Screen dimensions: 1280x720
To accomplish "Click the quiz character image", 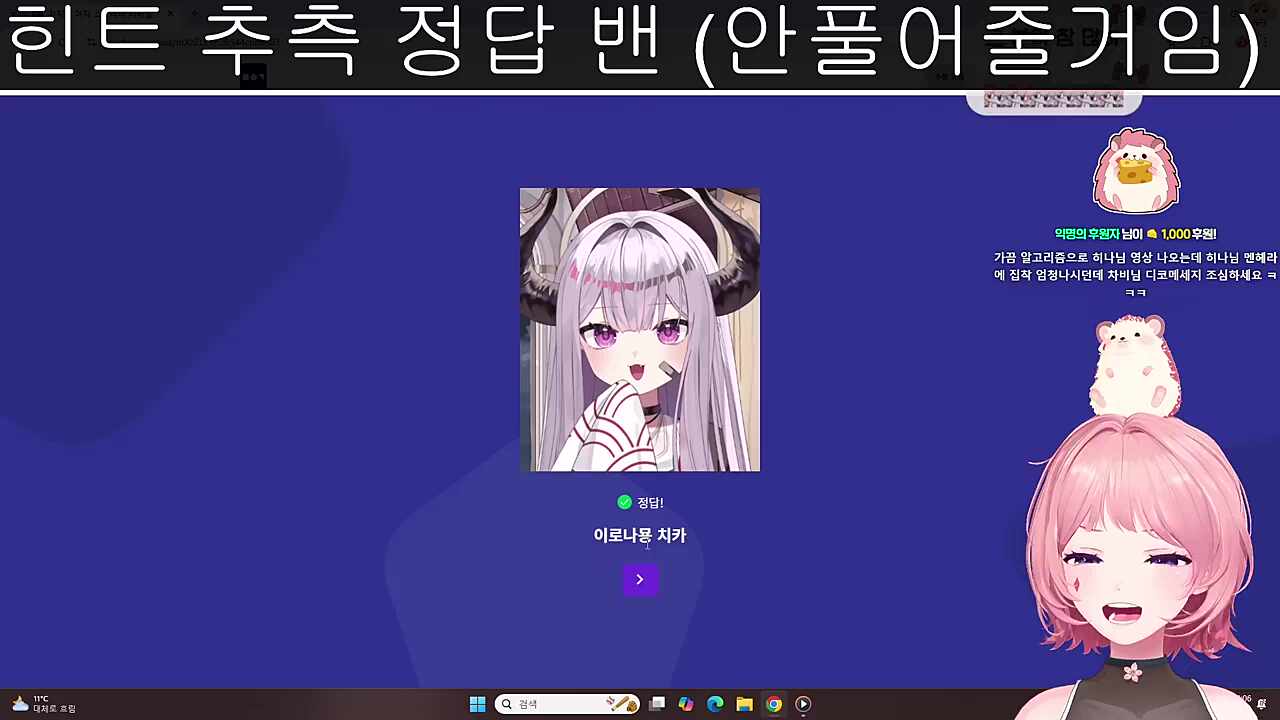I will pyautogui.click(x=640, y=329).
